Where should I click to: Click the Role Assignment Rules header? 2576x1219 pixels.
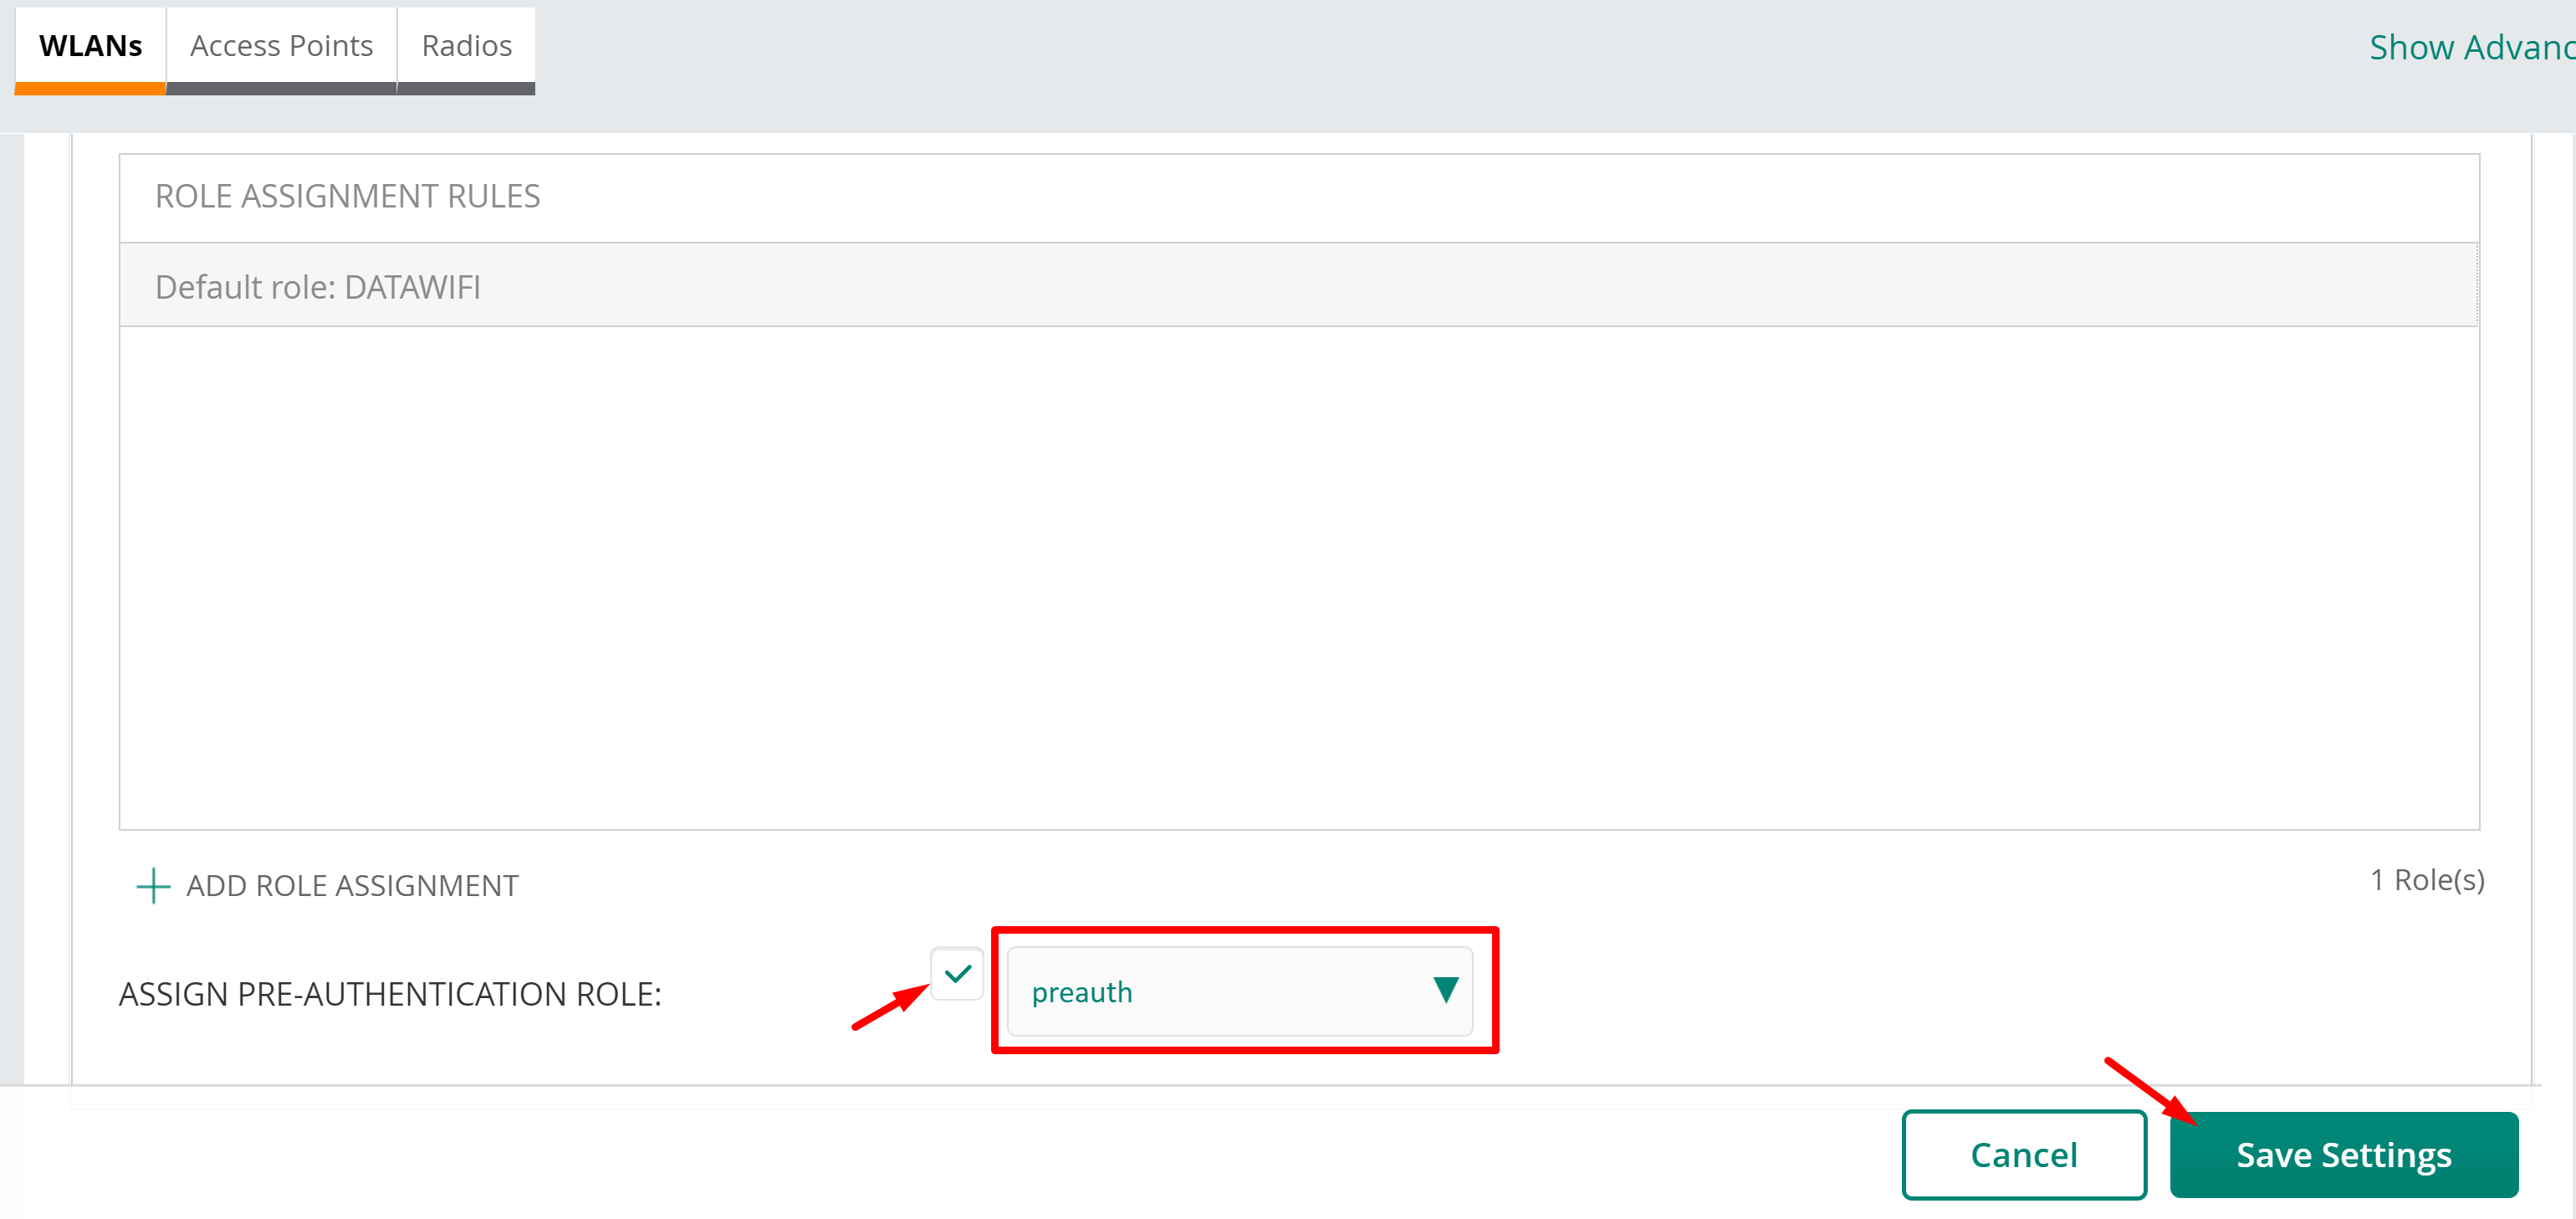pyautogui.click(x=347, y=196)
